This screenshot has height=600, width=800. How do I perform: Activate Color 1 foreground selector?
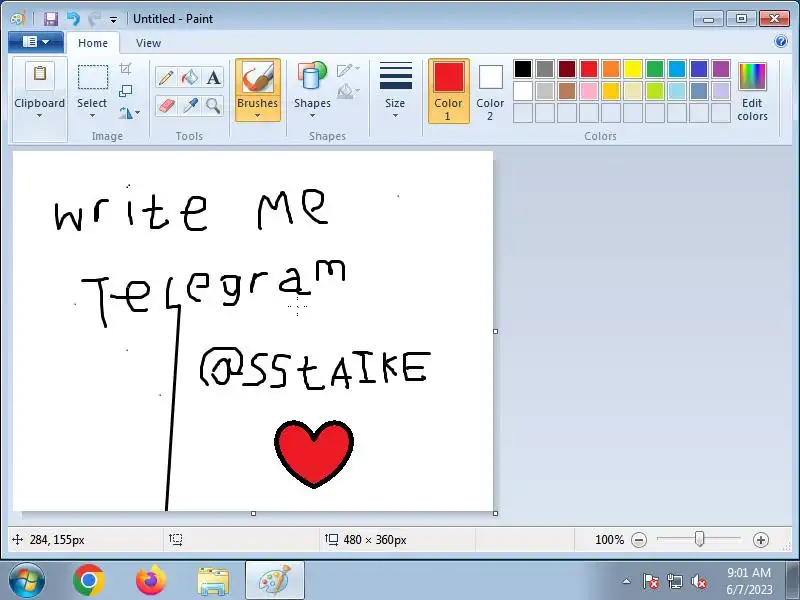[x=448, y=91]
